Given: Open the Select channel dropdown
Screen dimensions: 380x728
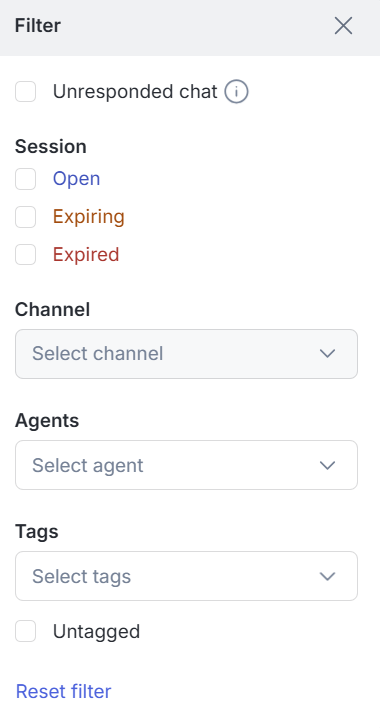Looking at the screenshot, I should coord(186,354).
